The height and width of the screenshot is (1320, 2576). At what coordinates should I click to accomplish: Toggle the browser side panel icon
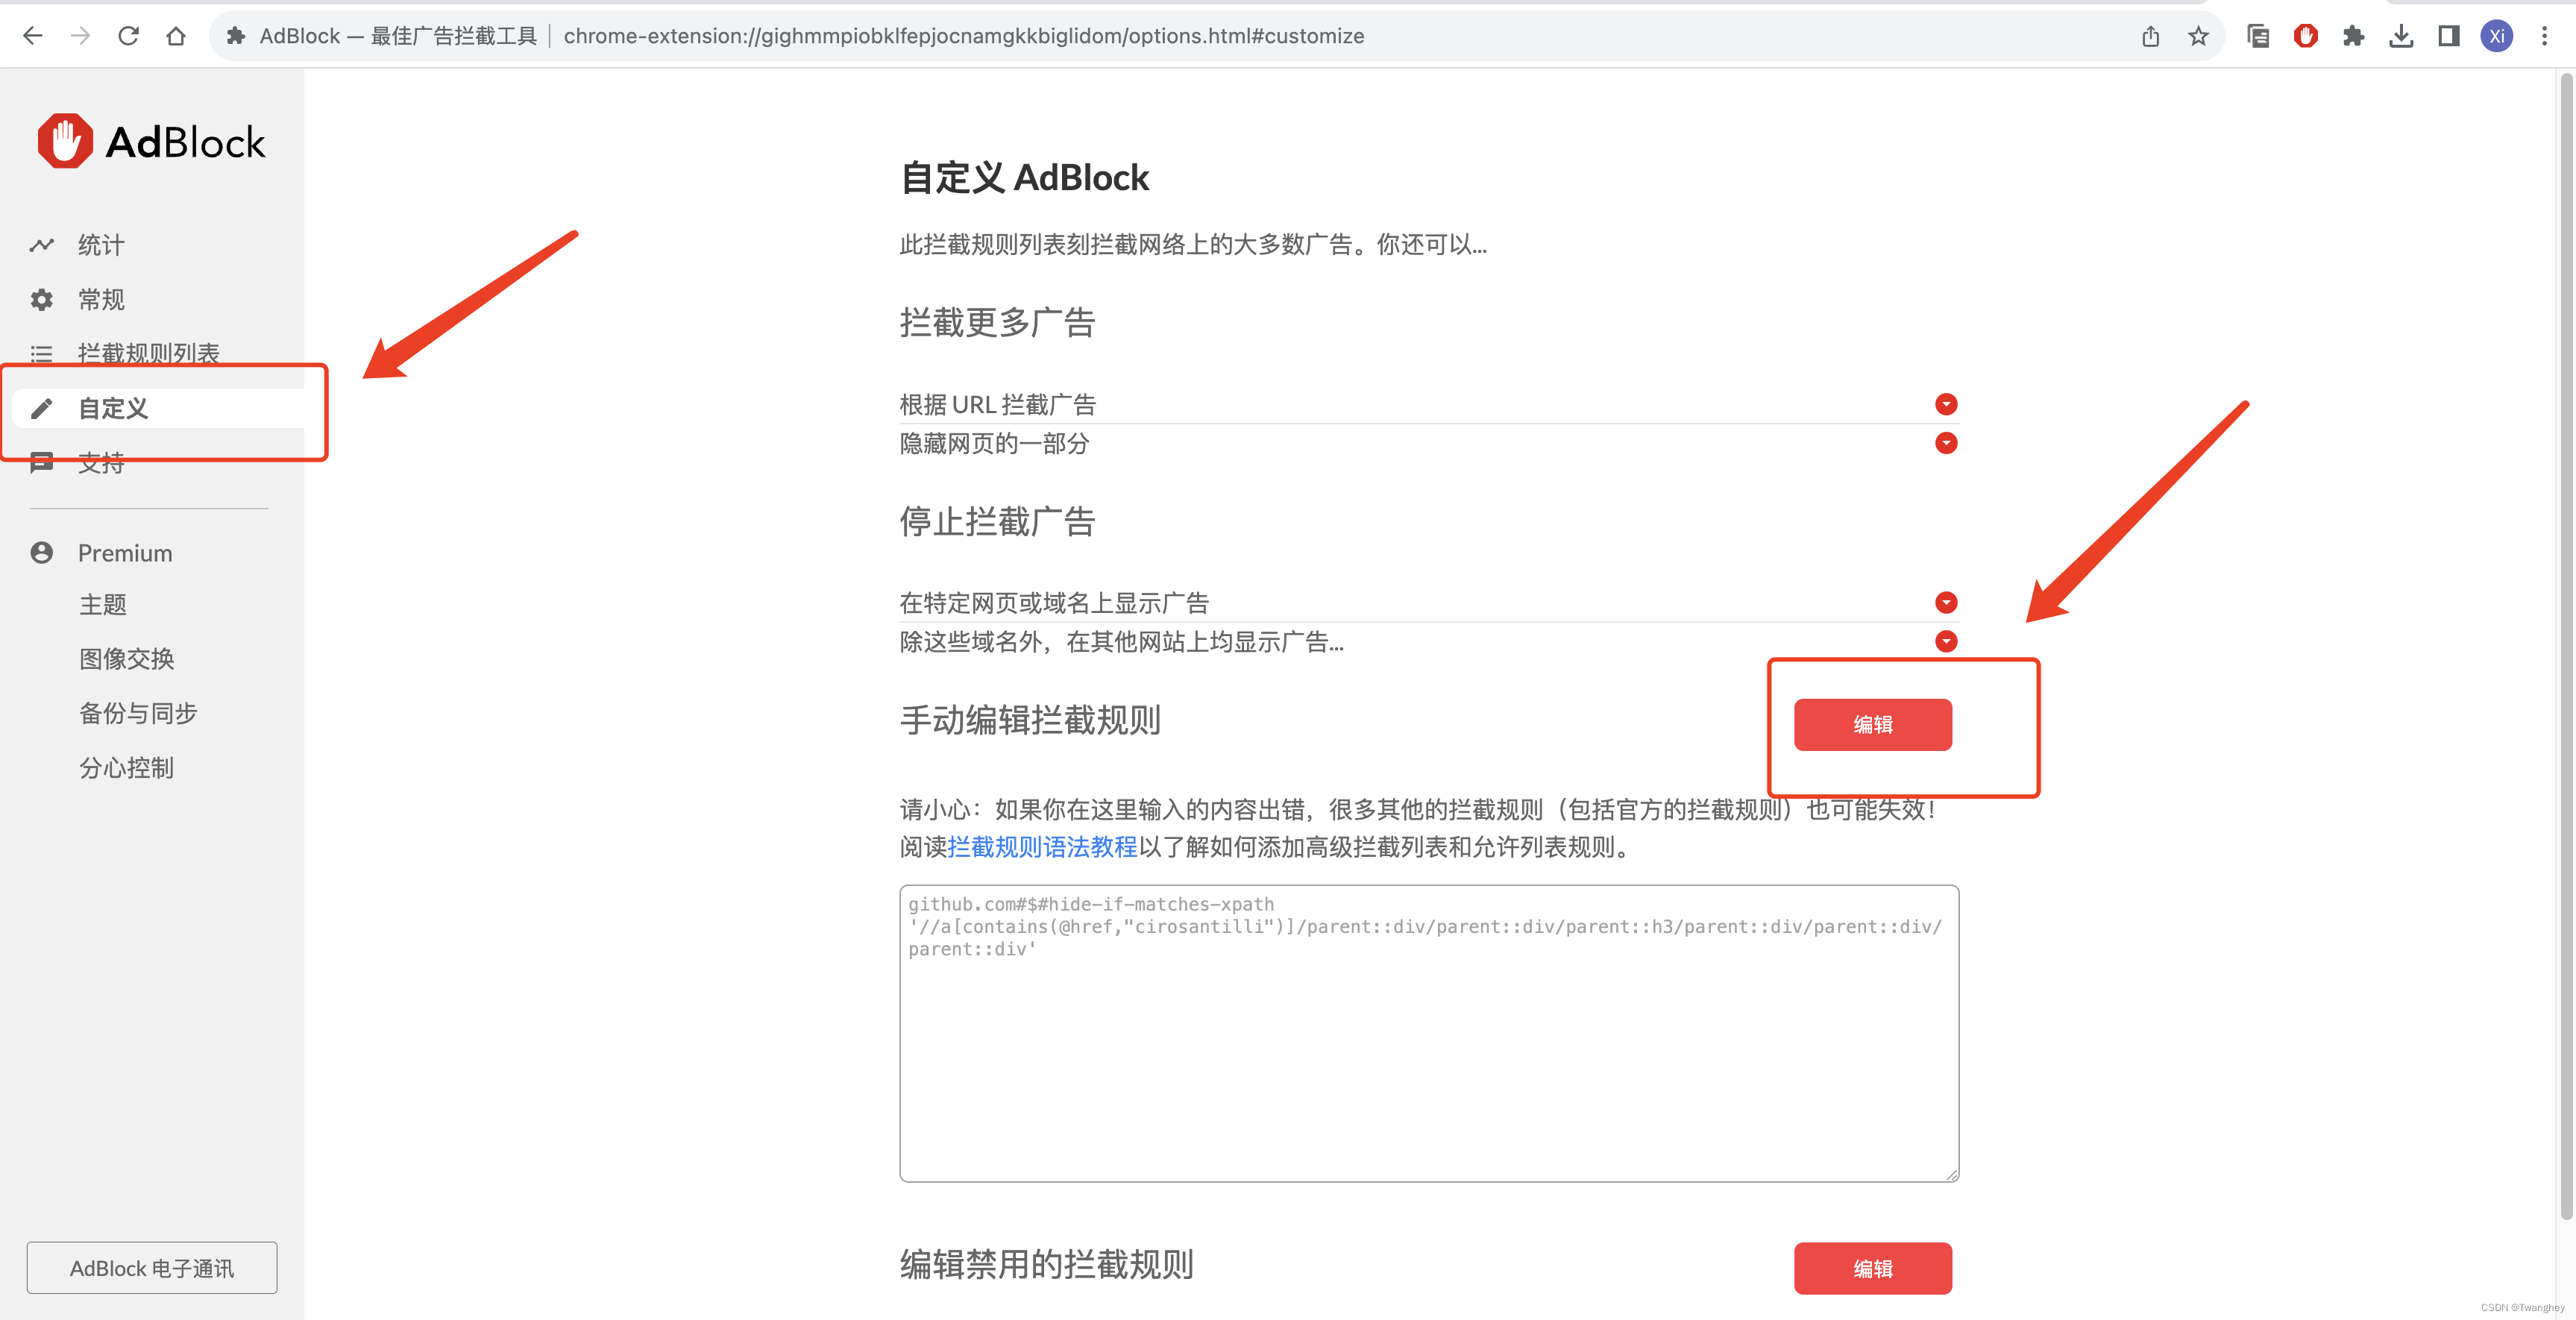pos(2449,36)
